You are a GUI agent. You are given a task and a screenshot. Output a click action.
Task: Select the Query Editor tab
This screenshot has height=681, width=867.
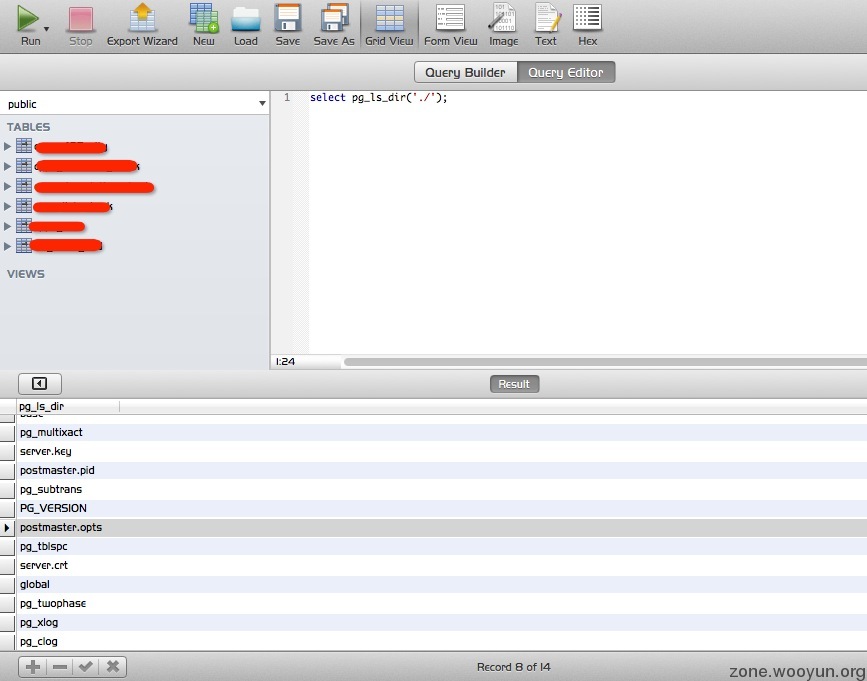tap(566, 72)
